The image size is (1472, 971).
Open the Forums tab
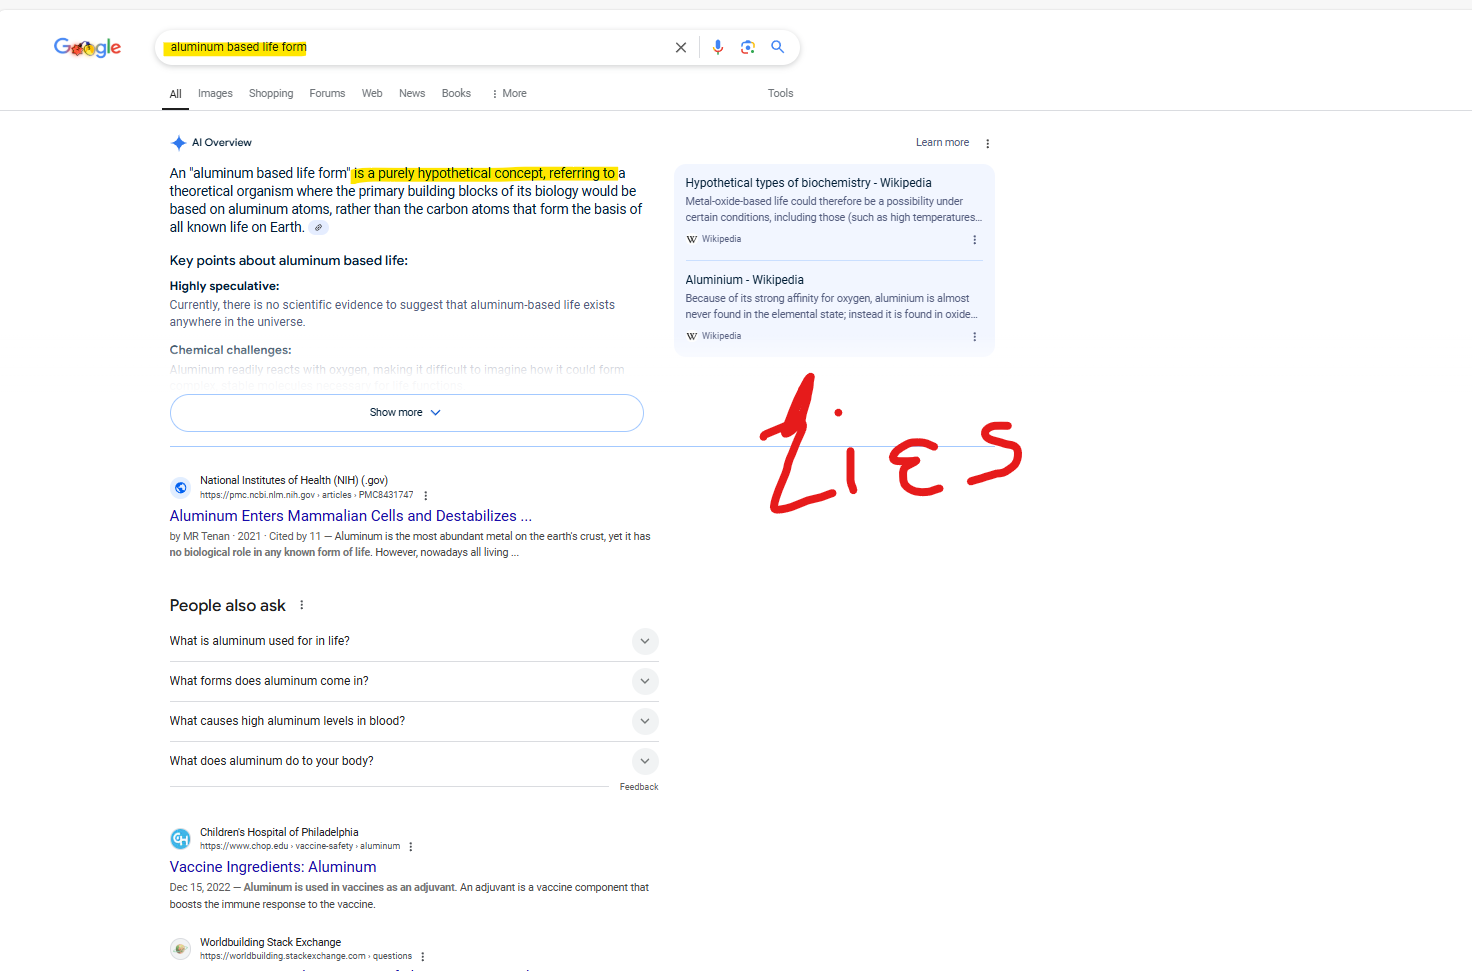(327, 93)
